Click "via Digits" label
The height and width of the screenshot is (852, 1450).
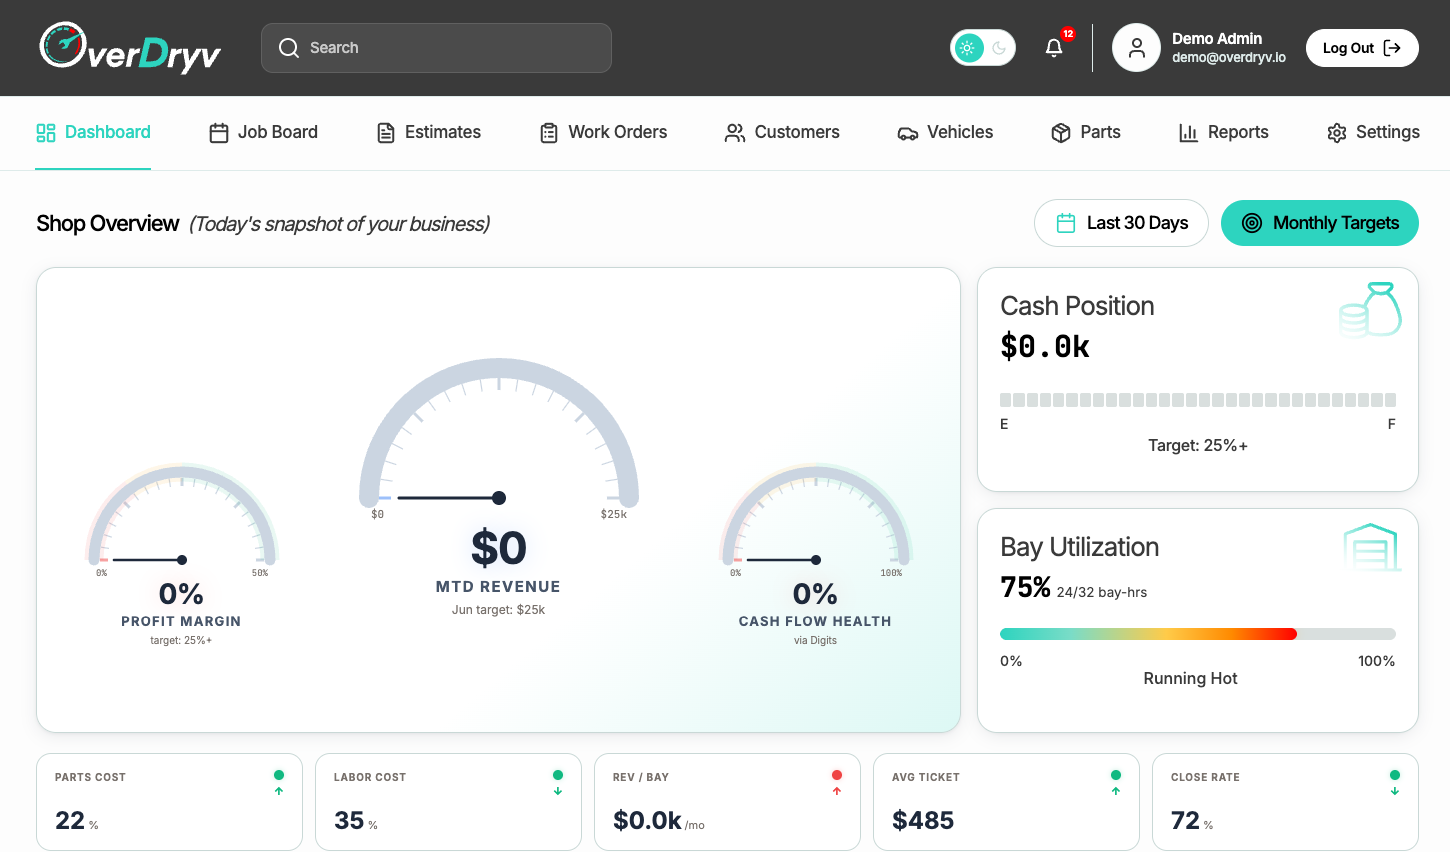[815, 641]
